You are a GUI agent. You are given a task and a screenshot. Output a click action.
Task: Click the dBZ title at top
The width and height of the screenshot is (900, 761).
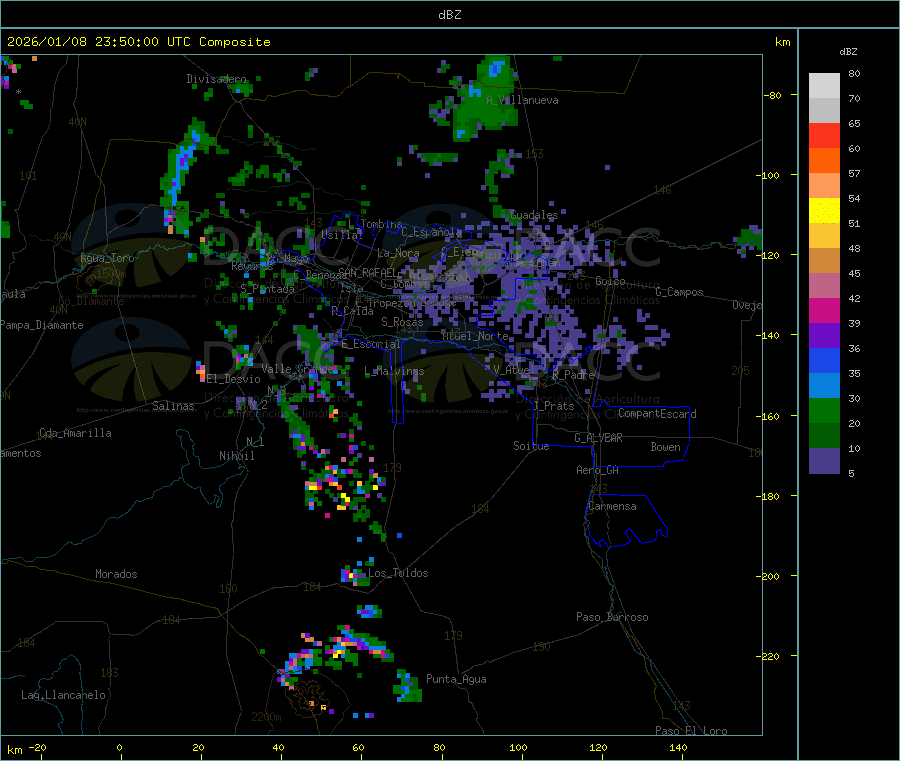click(x=449, y=15)
